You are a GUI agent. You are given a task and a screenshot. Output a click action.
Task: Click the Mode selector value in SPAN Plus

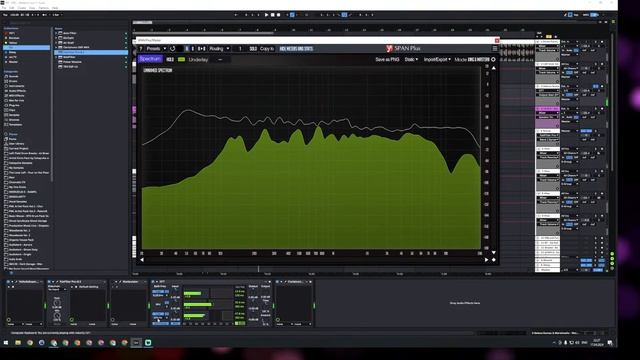click(x=478, y=60)
